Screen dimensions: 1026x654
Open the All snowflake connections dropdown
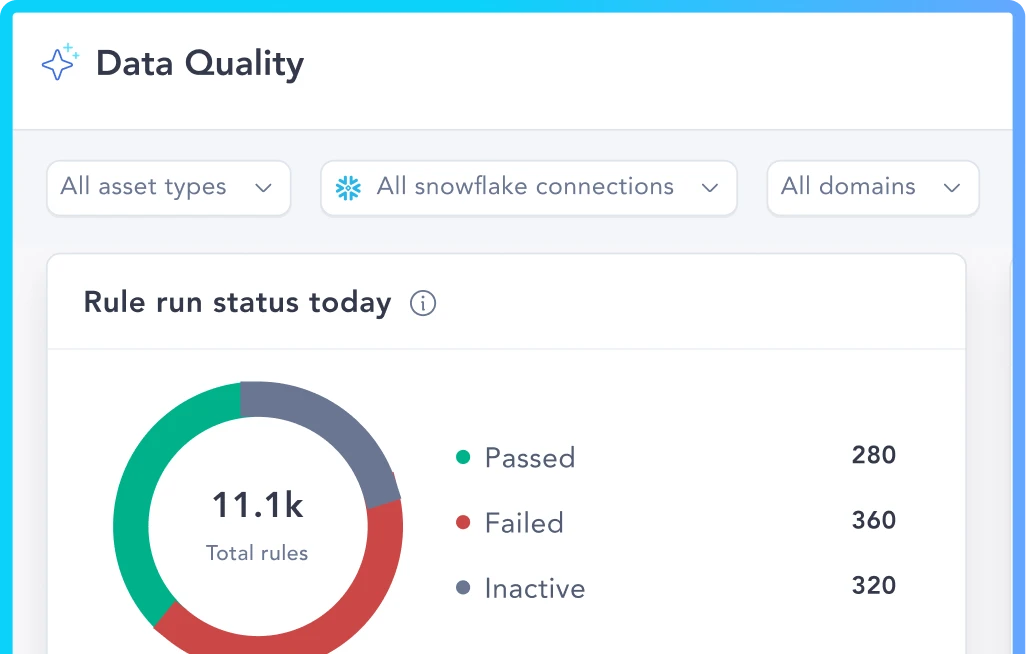coord(528,188)
